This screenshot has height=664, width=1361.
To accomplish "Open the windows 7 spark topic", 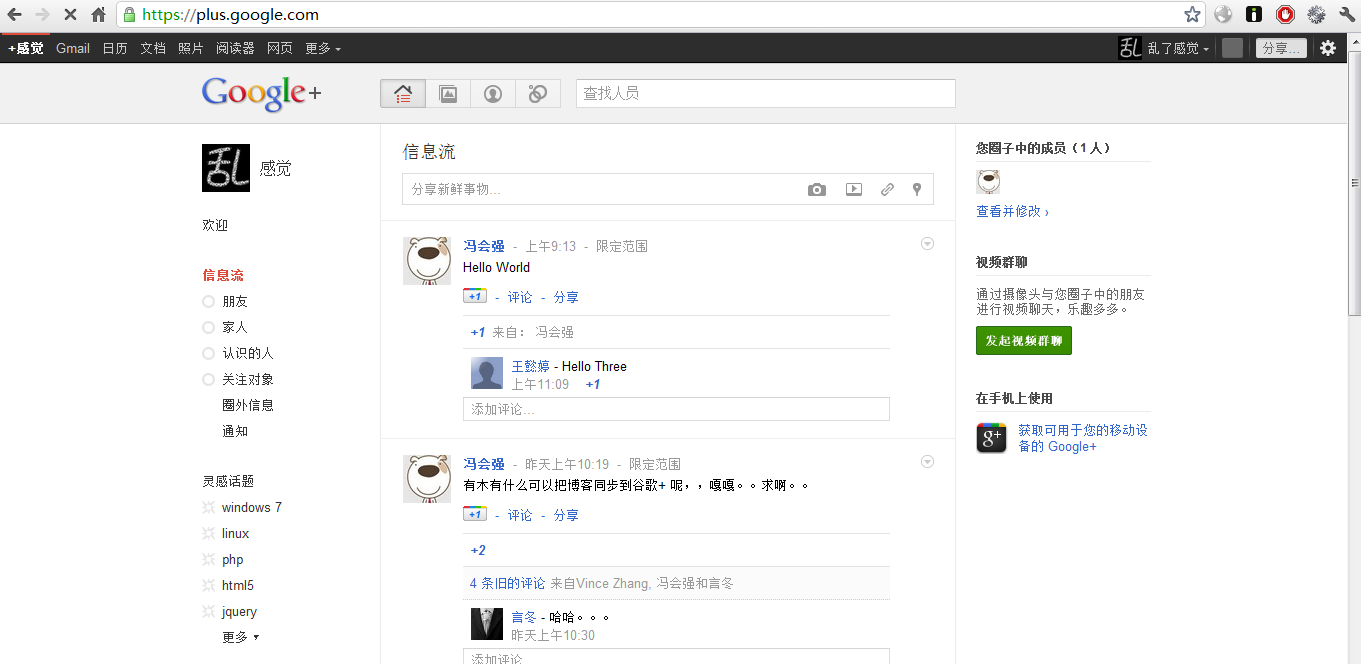I will 251,507.
